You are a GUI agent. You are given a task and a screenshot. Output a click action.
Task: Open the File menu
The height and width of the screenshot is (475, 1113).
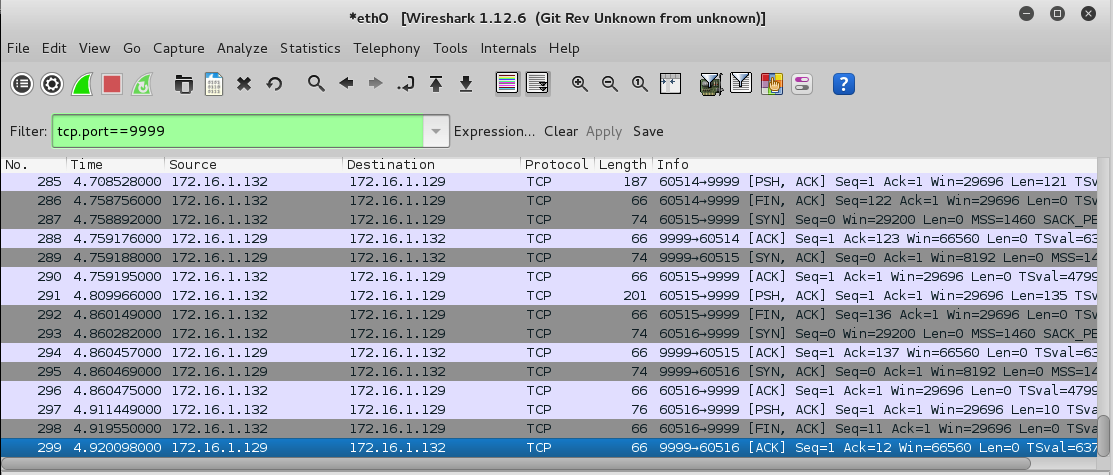18,48
